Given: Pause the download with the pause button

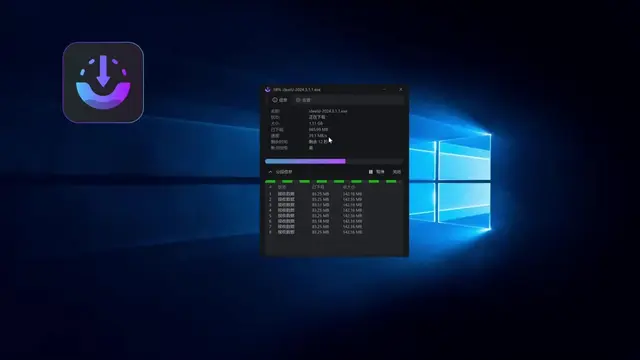Looking at the screenshot, I should click(x=376, y=172).
